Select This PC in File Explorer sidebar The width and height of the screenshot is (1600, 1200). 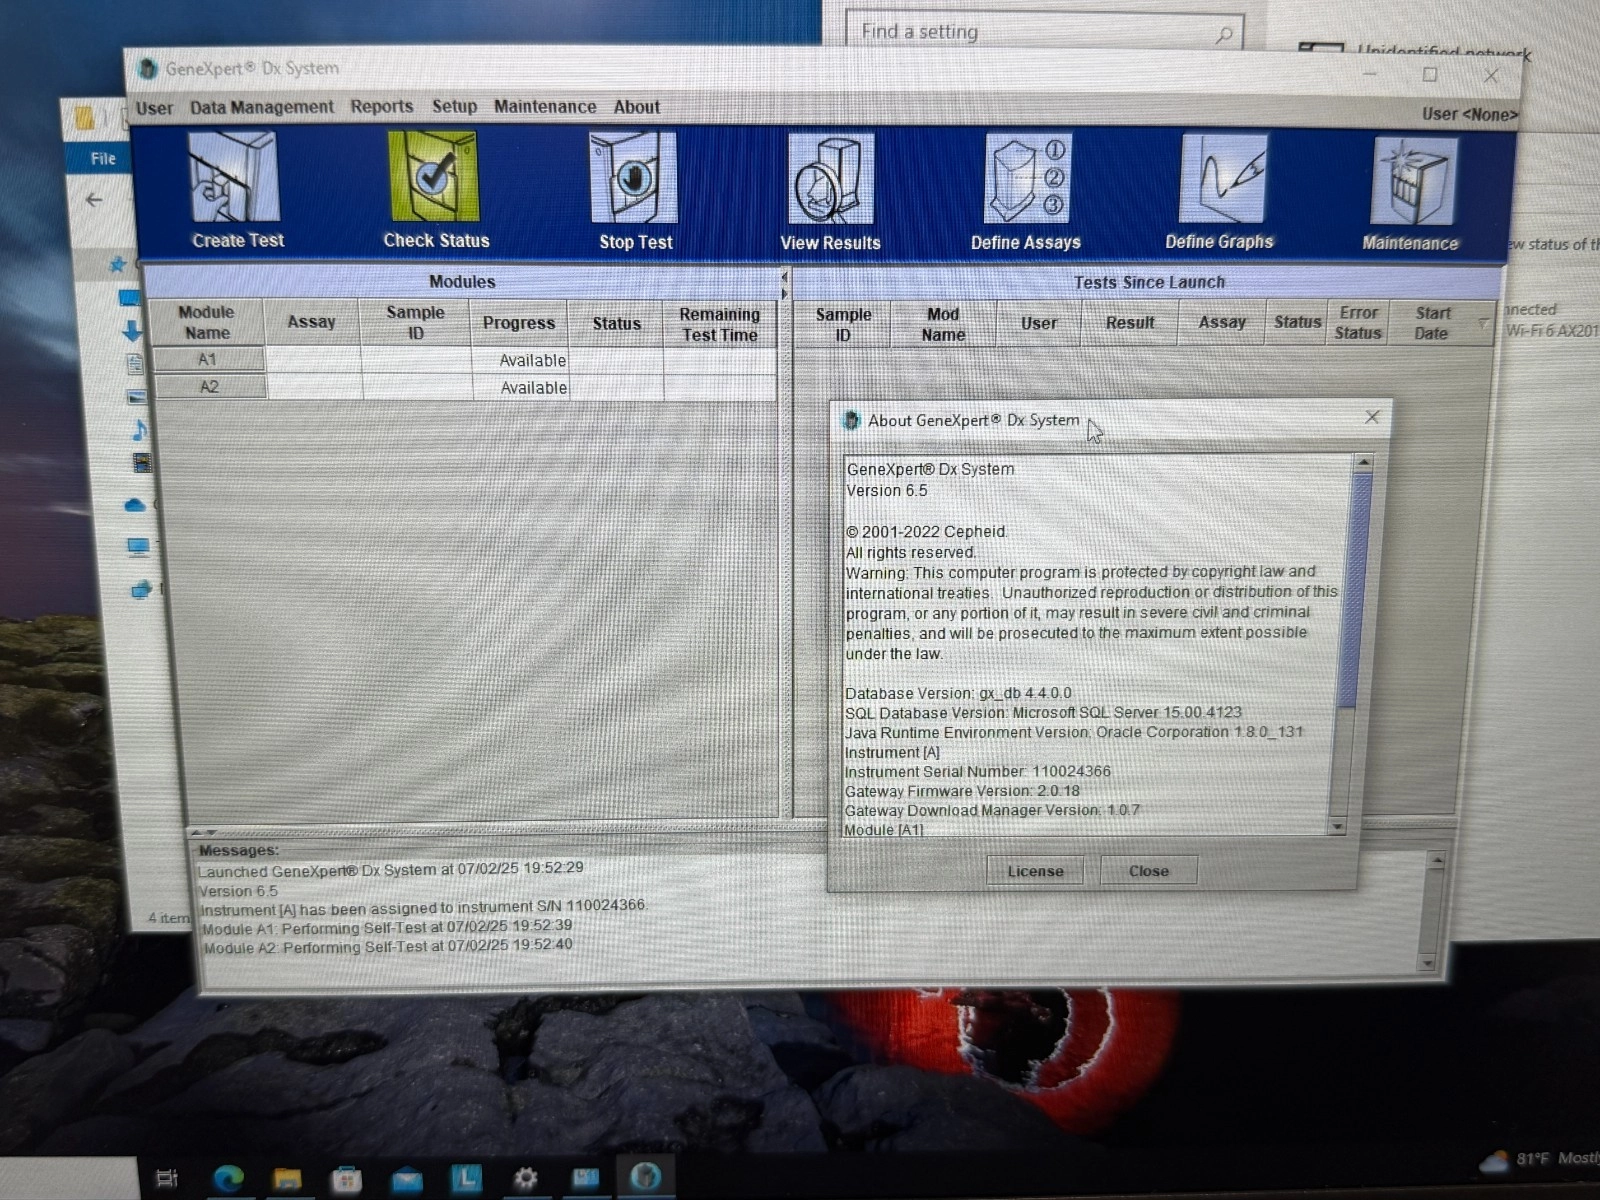[138, 547]
